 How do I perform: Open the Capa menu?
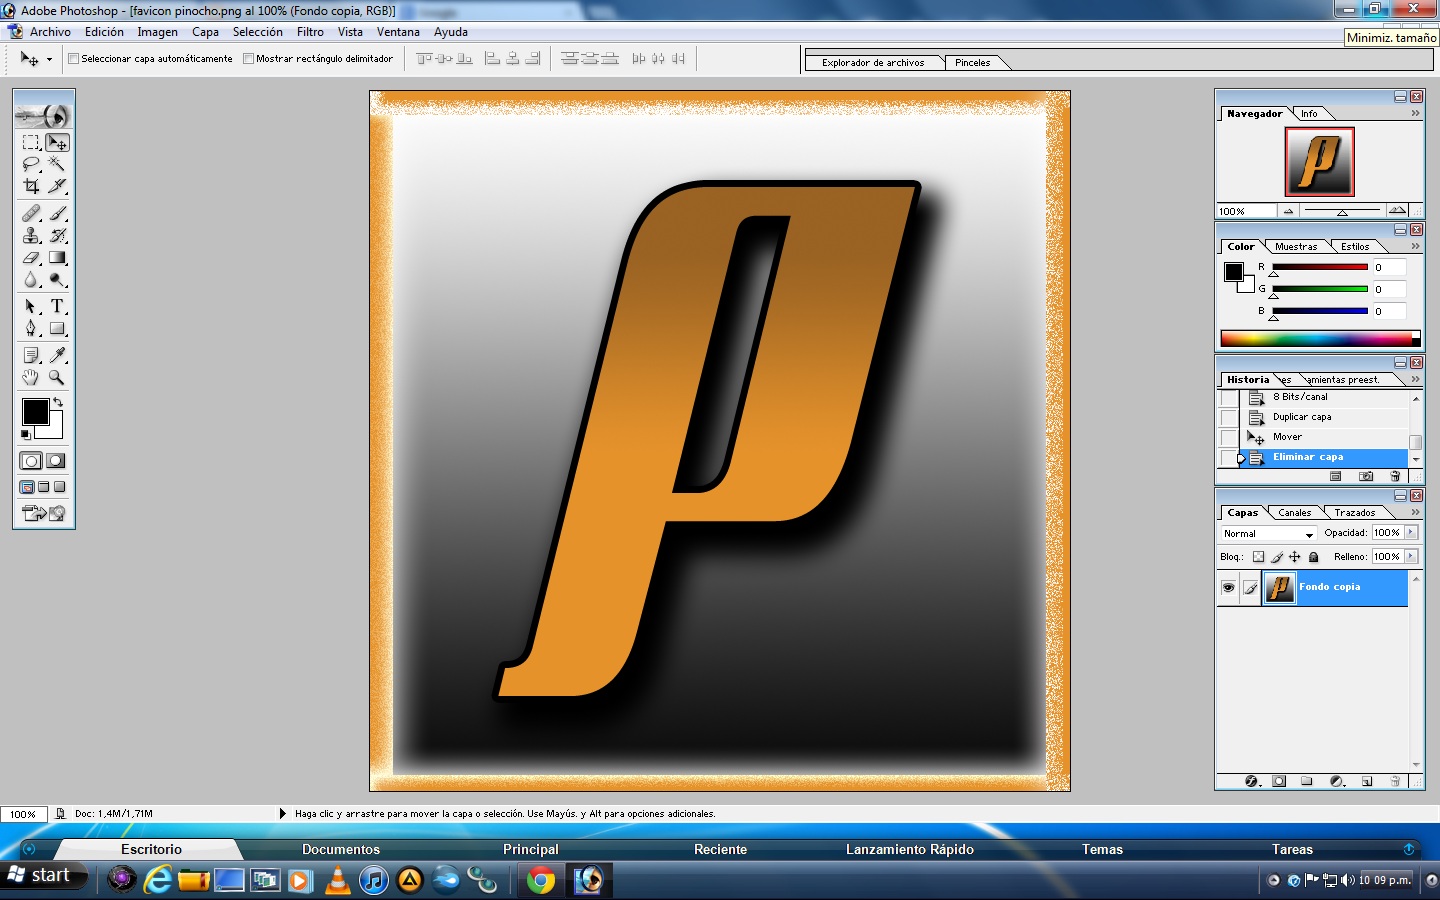coord(205,32)
